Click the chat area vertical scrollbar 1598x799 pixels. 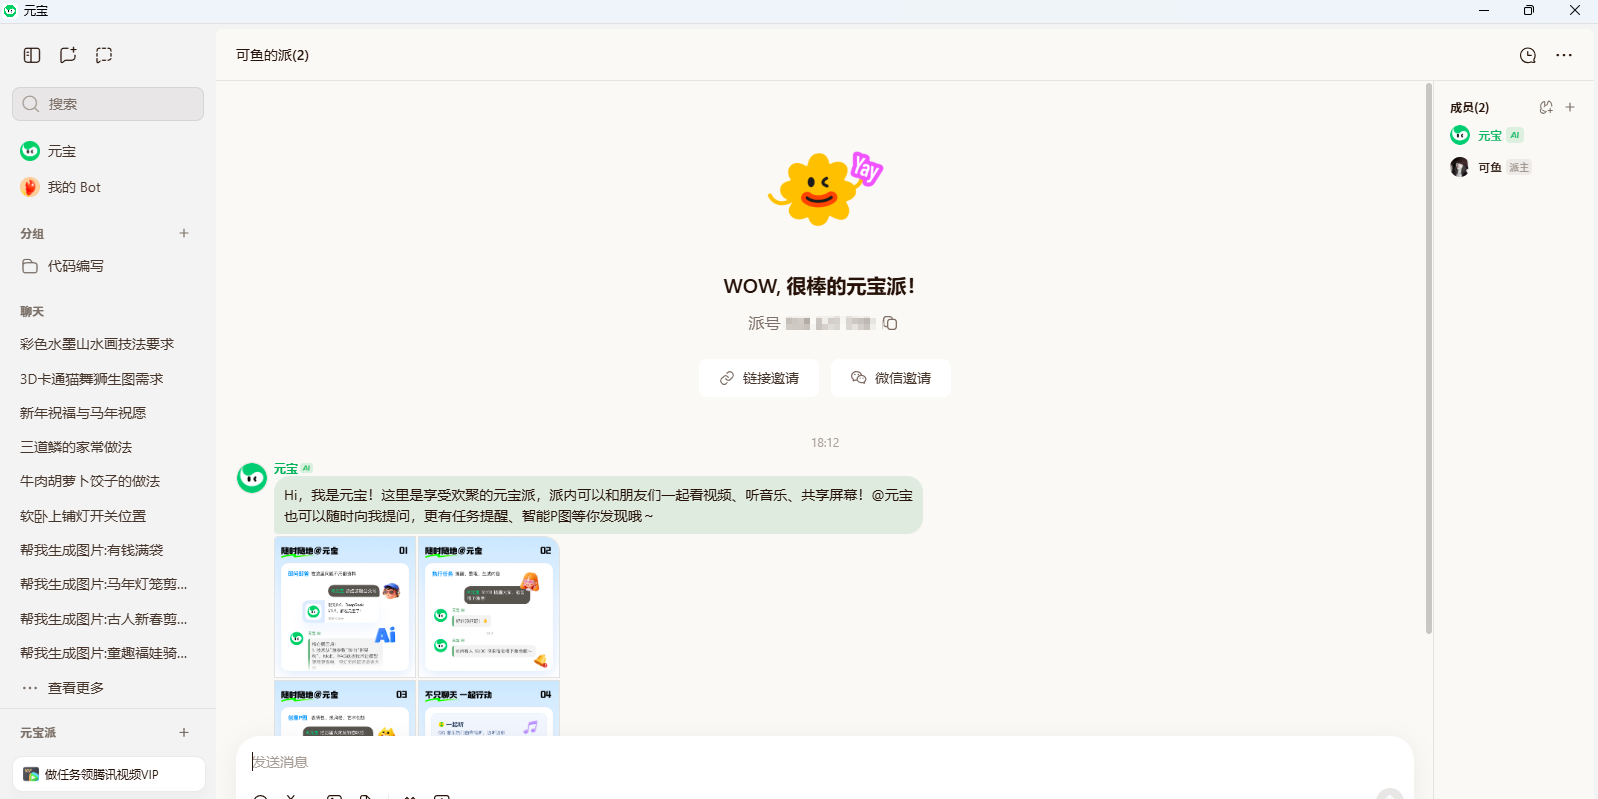pos(1428,360)
